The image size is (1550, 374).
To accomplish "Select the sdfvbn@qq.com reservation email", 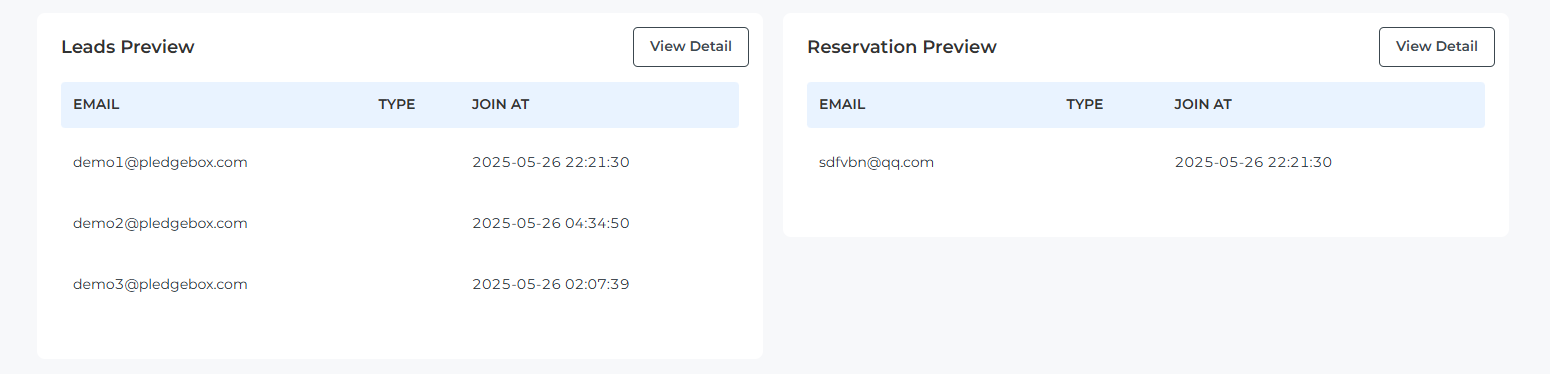I will (876, 162).
